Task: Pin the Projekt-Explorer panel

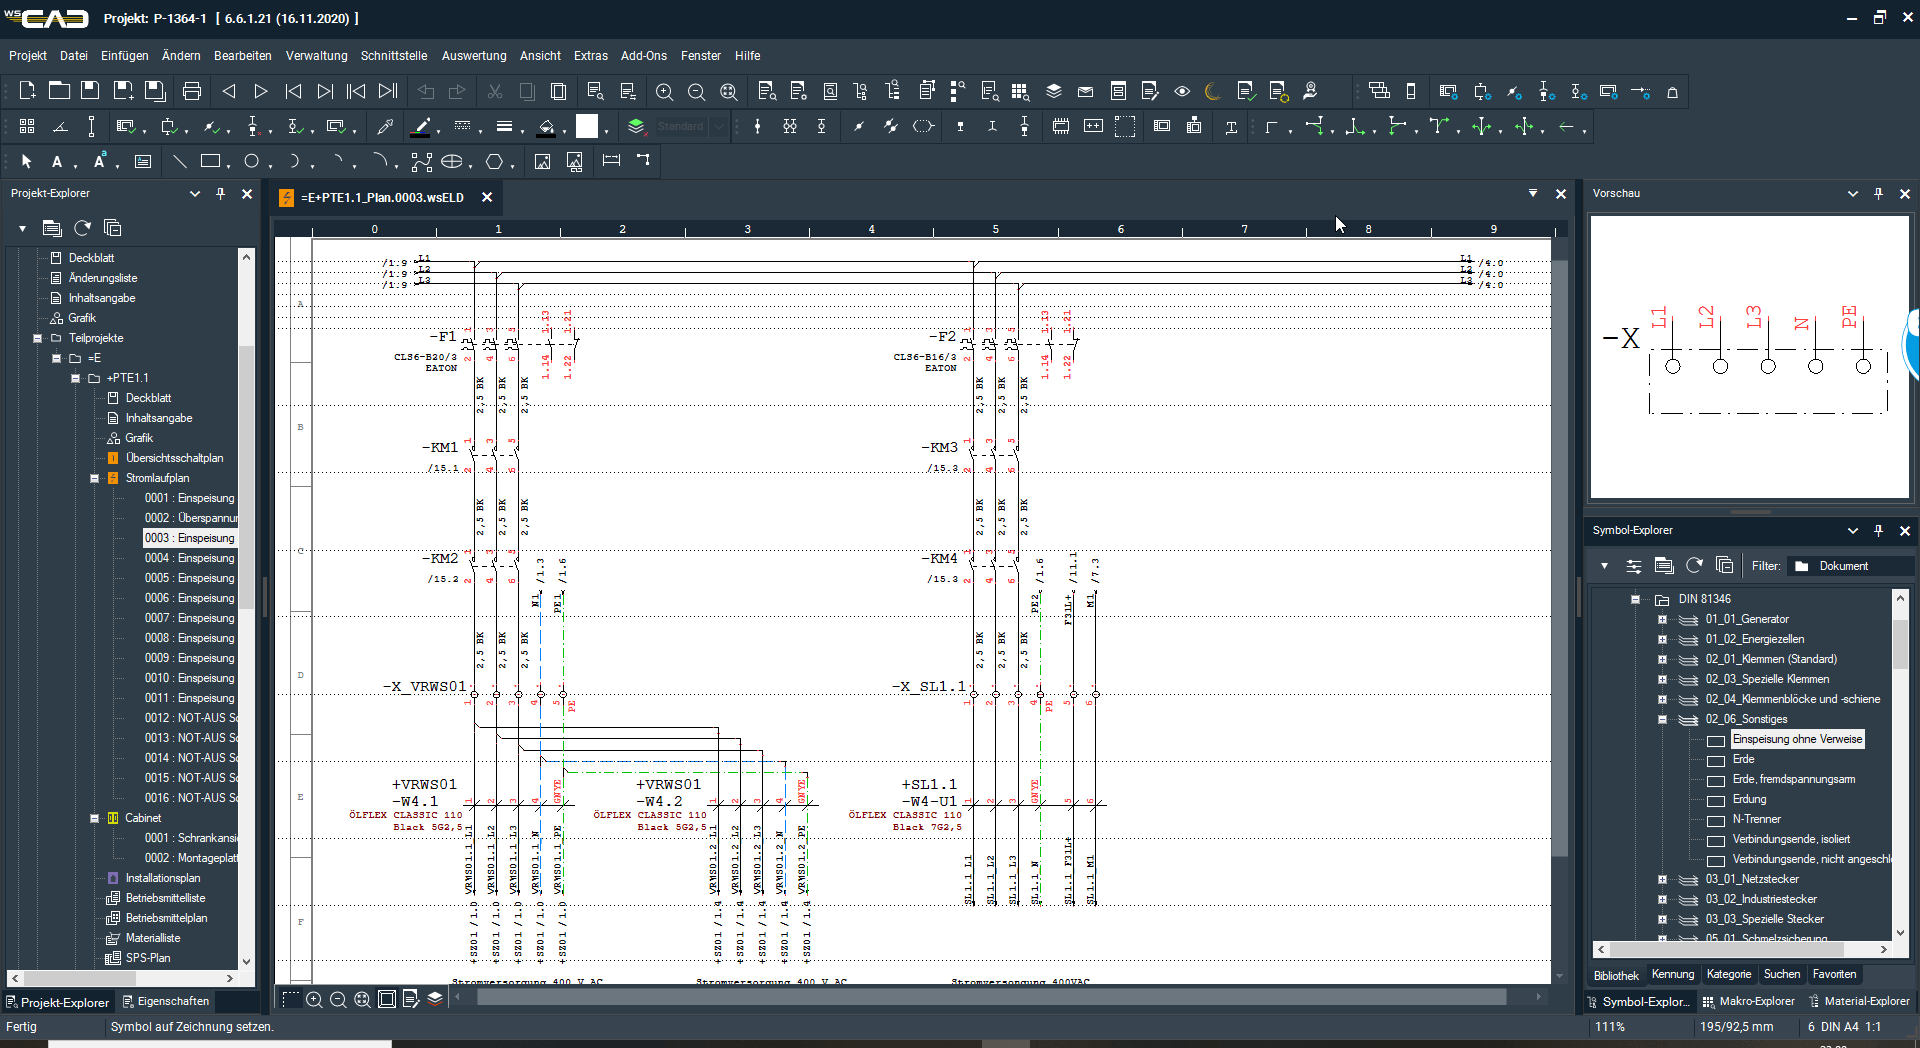Action: coord(221,194)
